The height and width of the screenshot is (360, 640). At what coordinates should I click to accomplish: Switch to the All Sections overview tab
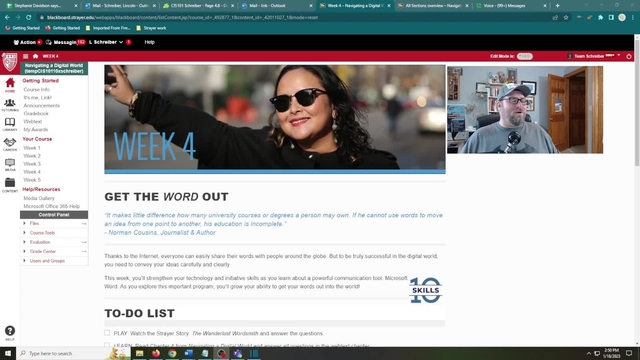(x=433, y=6)
